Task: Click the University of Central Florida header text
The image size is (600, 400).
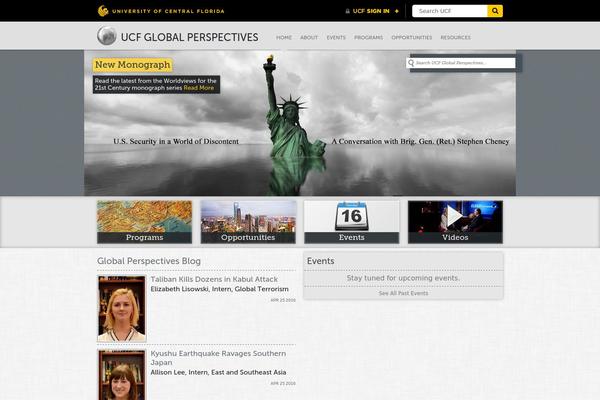Action: (x=168, y=11)
